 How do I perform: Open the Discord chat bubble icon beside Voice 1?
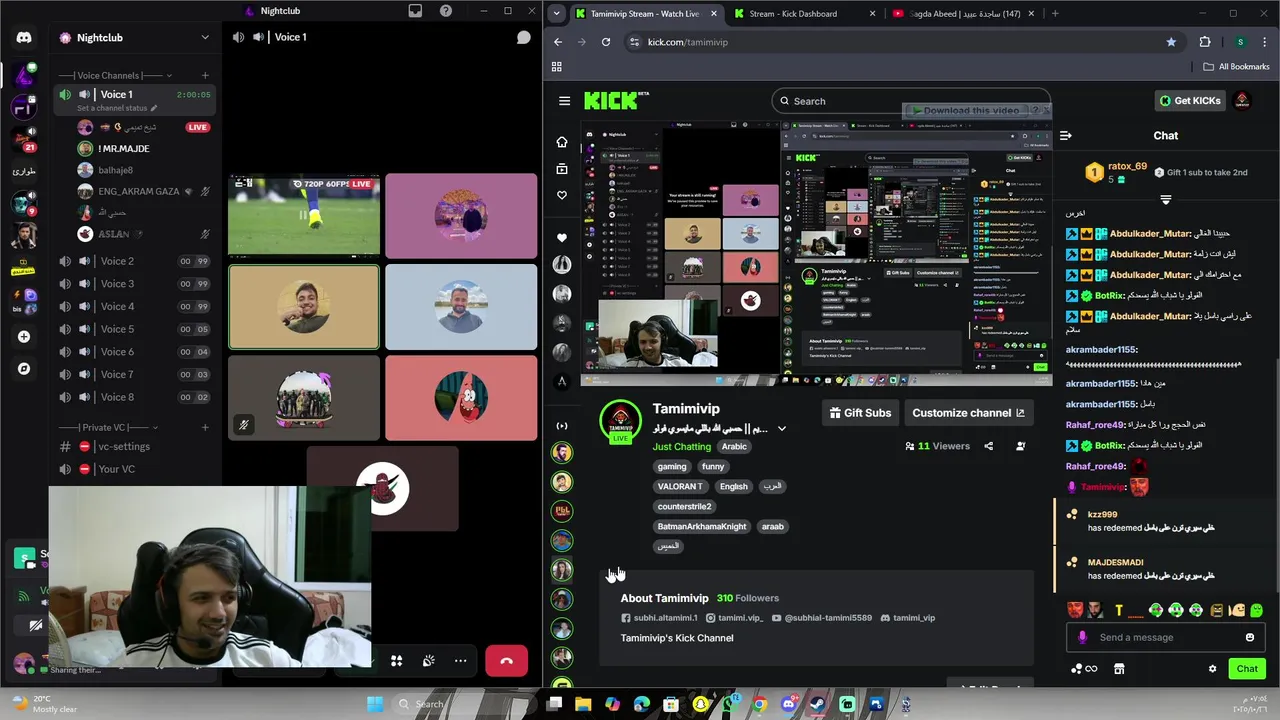point(523,37)
